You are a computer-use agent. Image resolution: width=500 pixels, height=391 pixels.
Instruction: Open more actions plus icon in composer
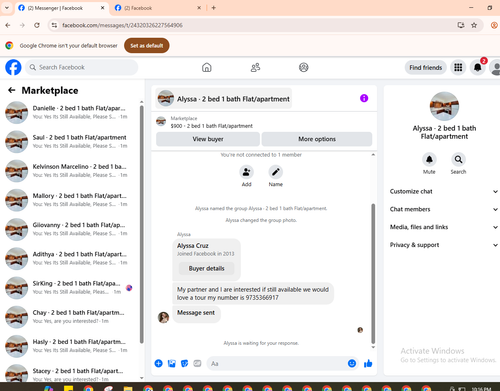159,363
